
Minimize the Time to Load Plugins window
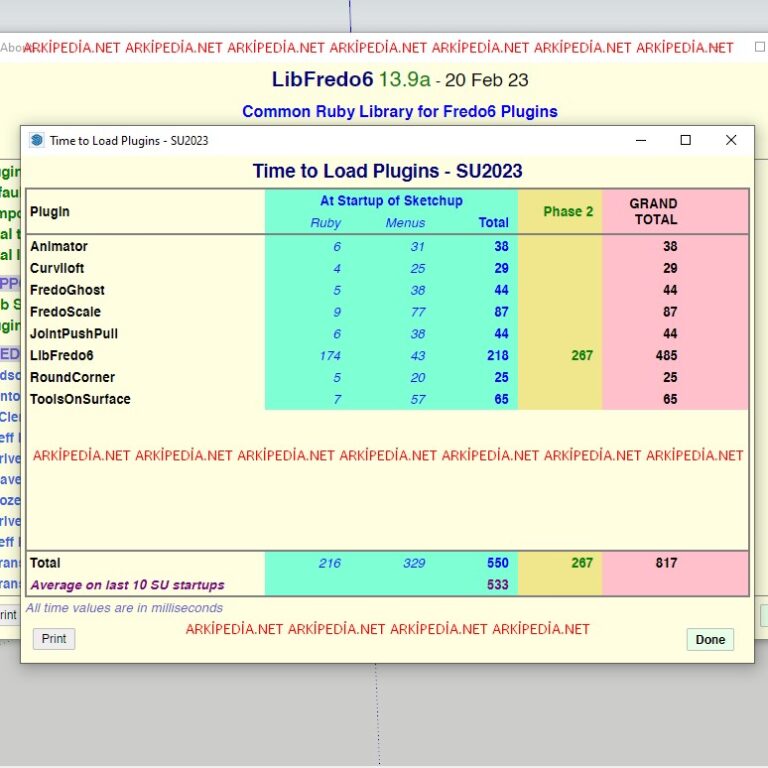(641, 140)
